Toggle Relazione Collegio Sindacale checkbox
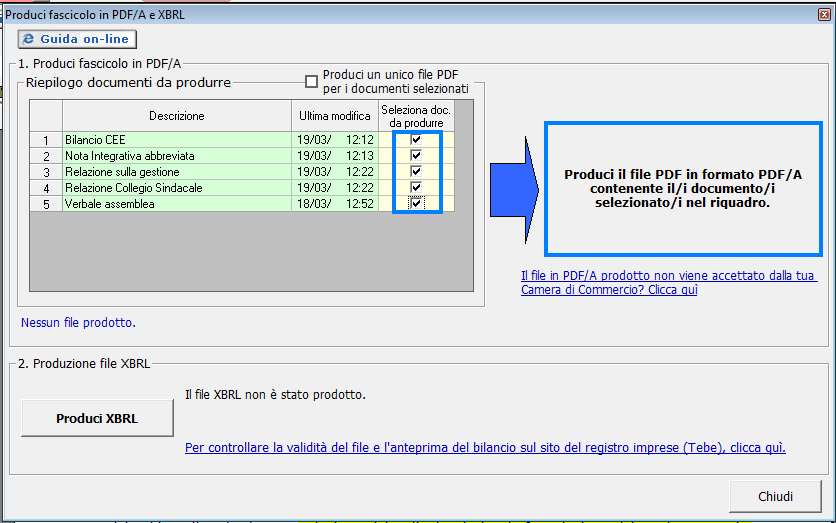Viewport: 836px width, 523px height. (416, 188)
